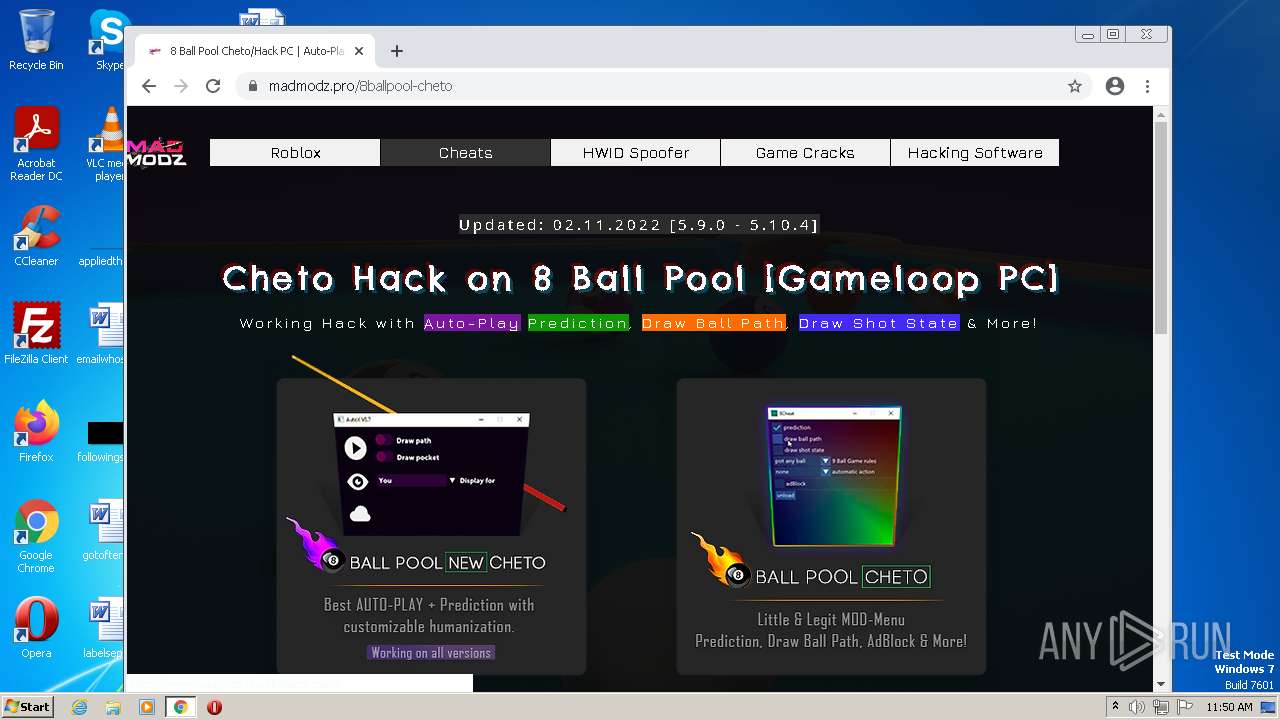Click the Chrome taskbar button
The image size is (1280, 720).
tap(181, 707)
